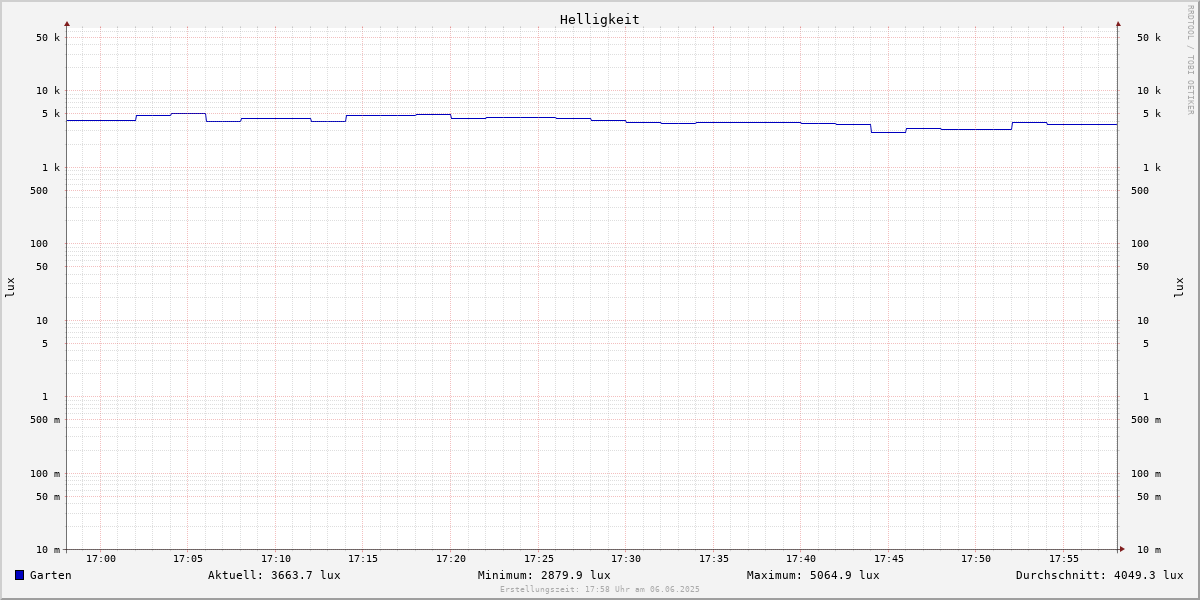Click the rotated 'lux' label on left axis

[10, 288]
